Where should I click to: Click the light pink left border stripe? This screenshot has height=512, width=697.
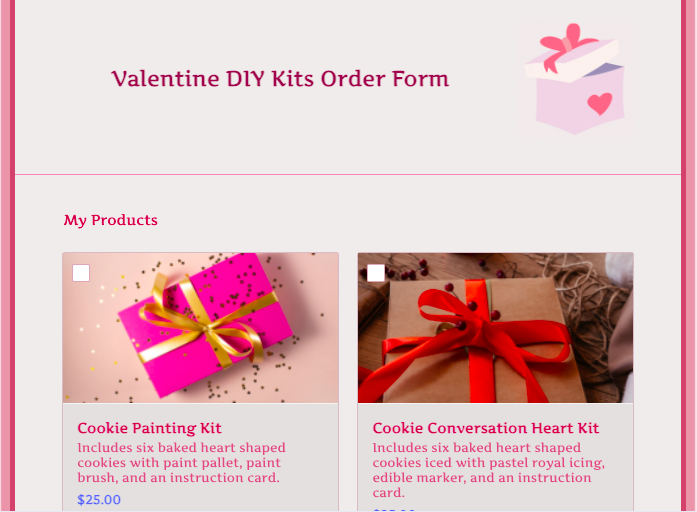(5, 256)
